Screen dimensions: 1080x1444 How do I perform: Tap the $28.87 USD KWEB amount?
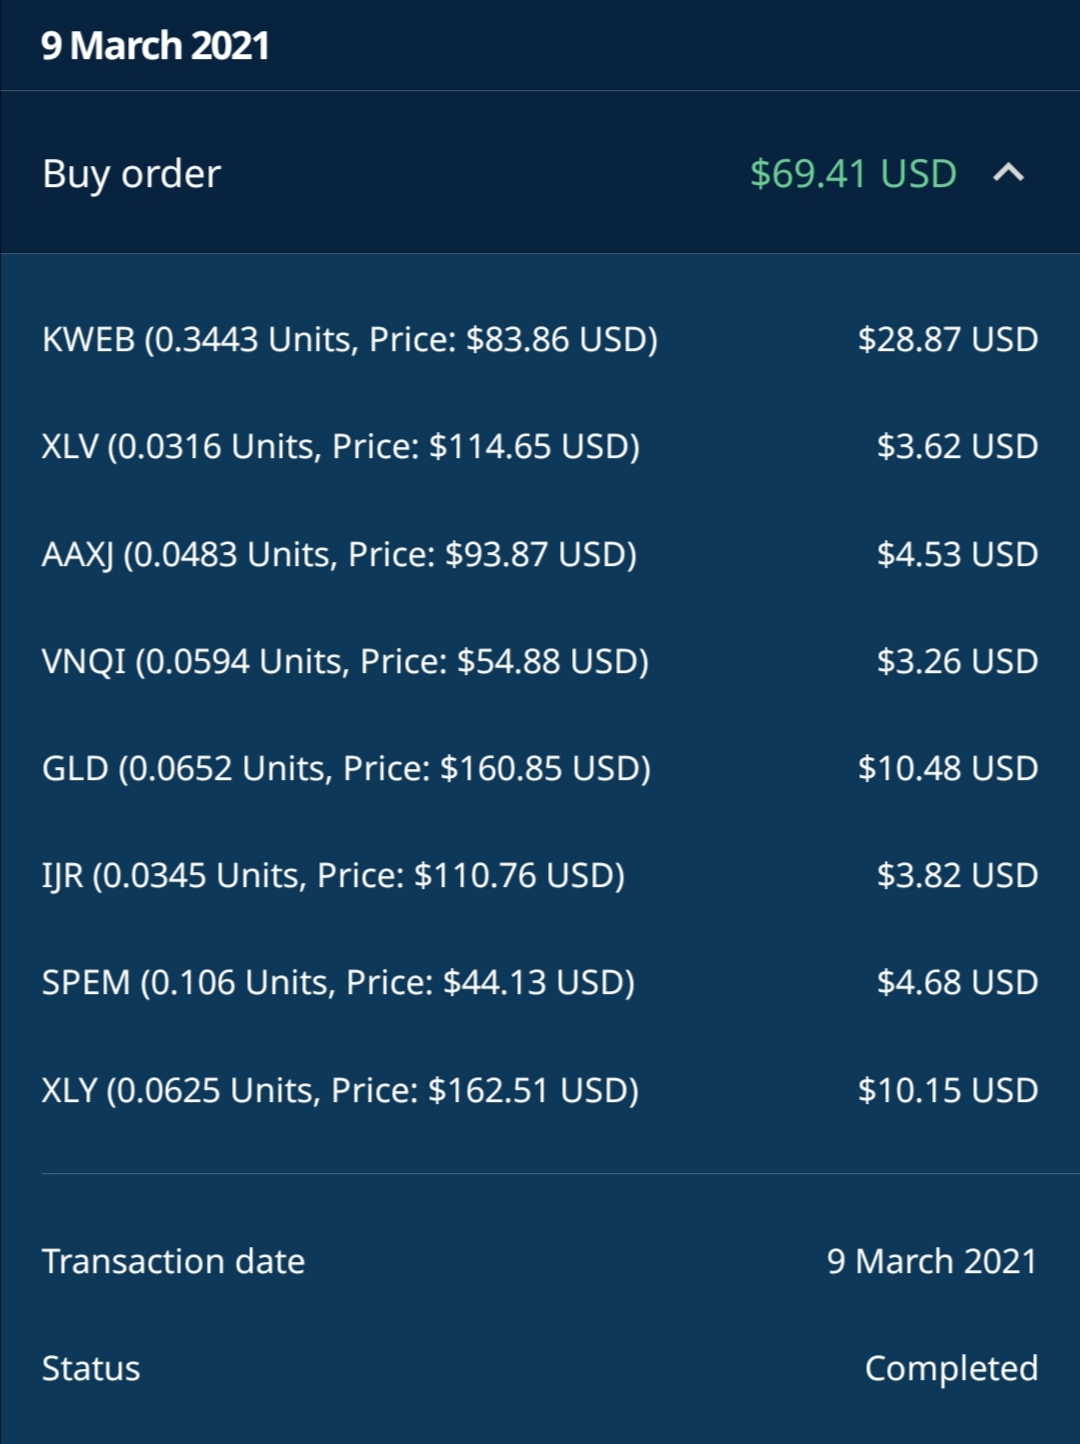(x=948, y=340)
